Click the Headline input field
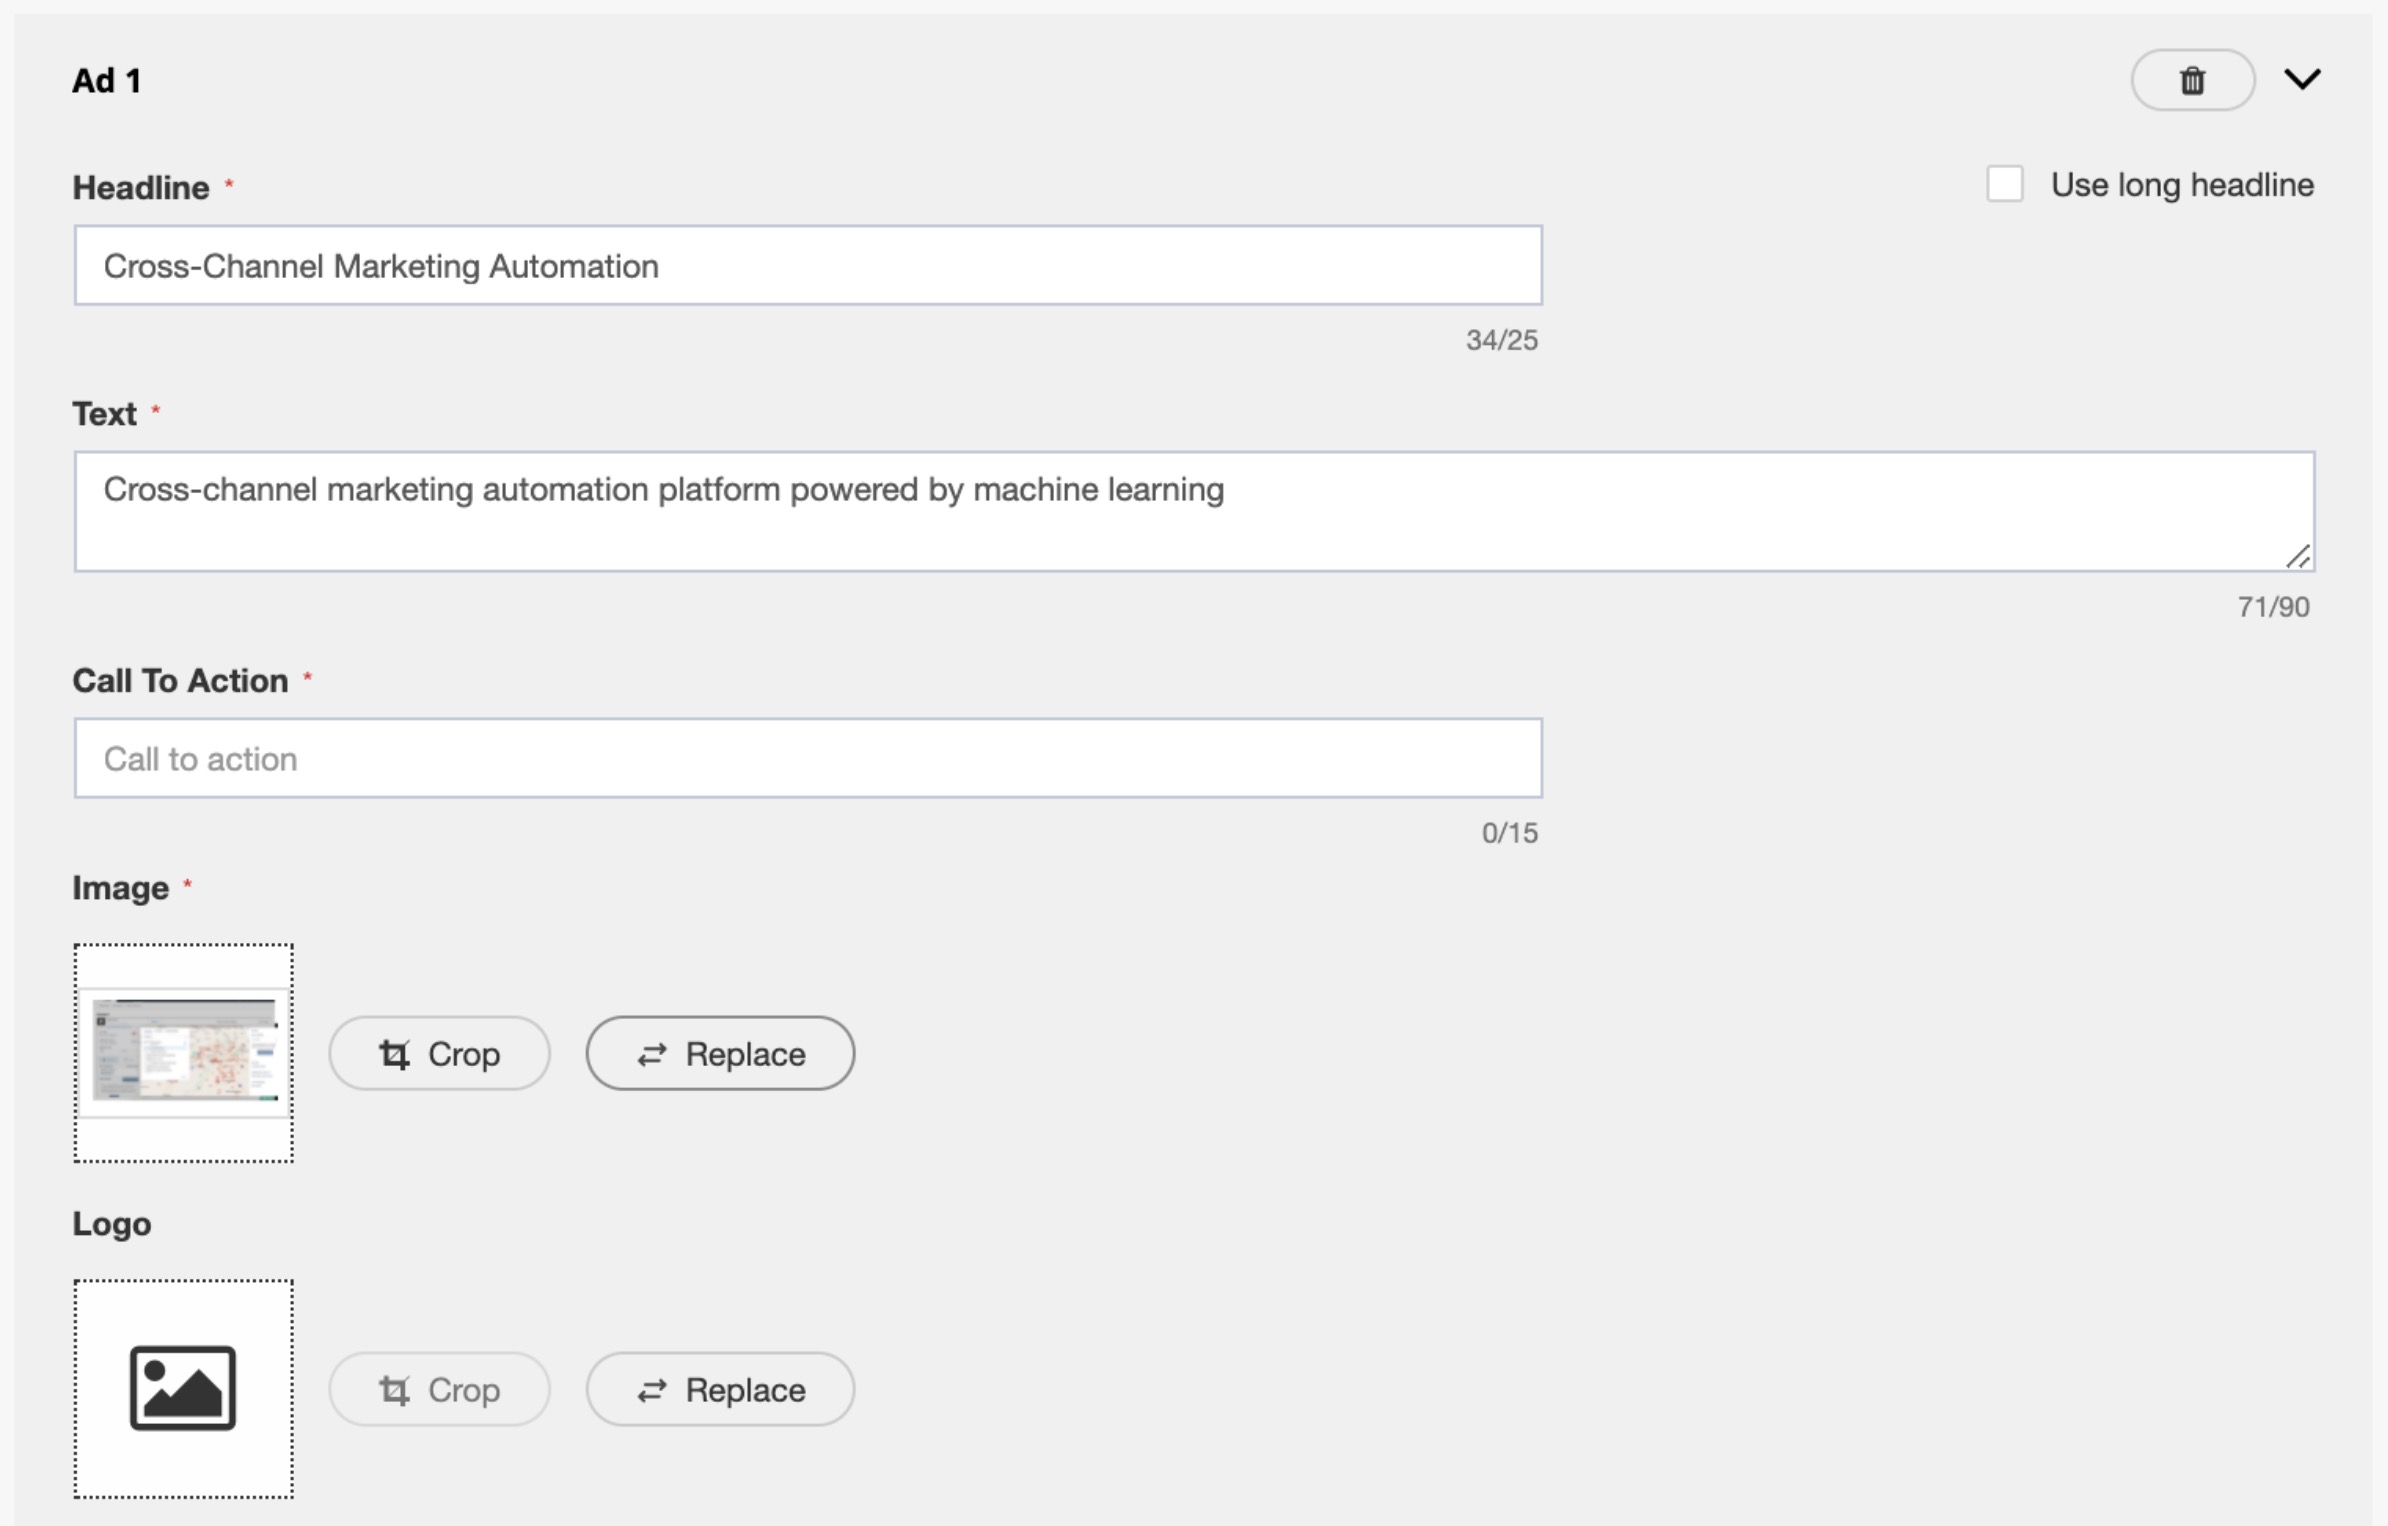 coord(808,266)
